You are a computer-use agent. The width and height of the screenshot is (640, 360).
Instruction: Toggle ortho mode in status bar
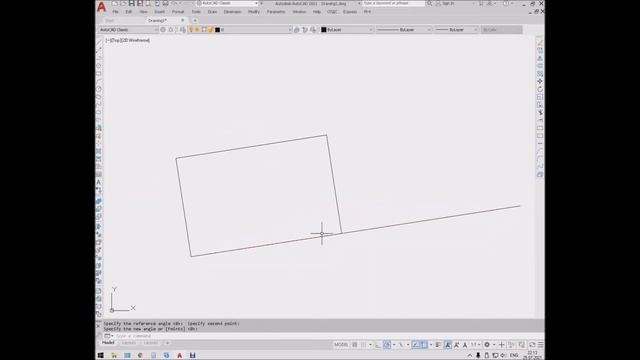378,345
